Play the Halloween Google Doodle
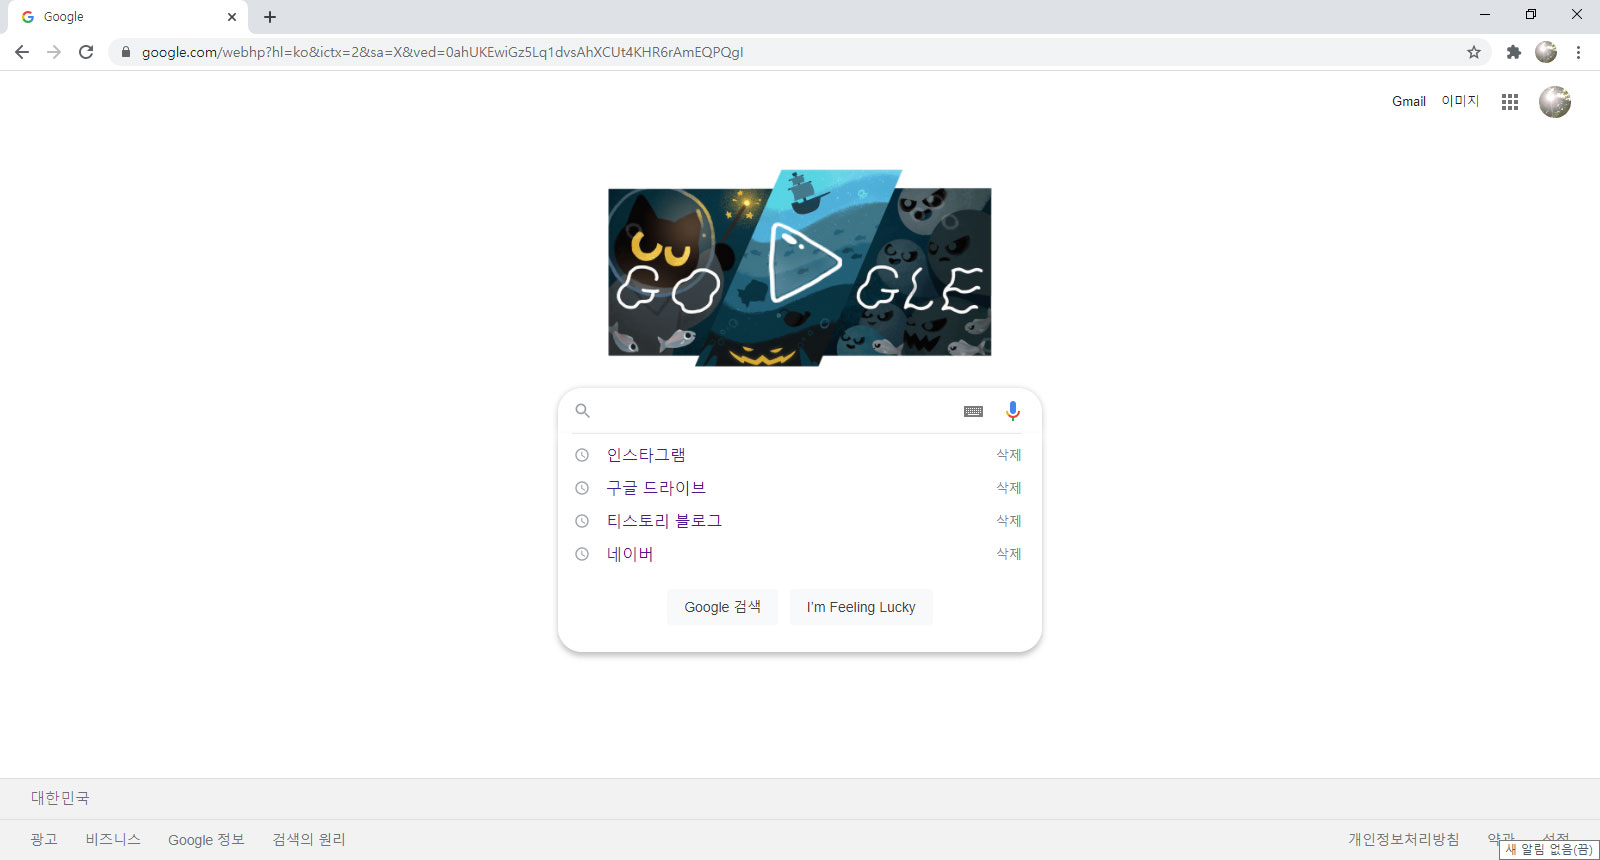 (800, 267)
